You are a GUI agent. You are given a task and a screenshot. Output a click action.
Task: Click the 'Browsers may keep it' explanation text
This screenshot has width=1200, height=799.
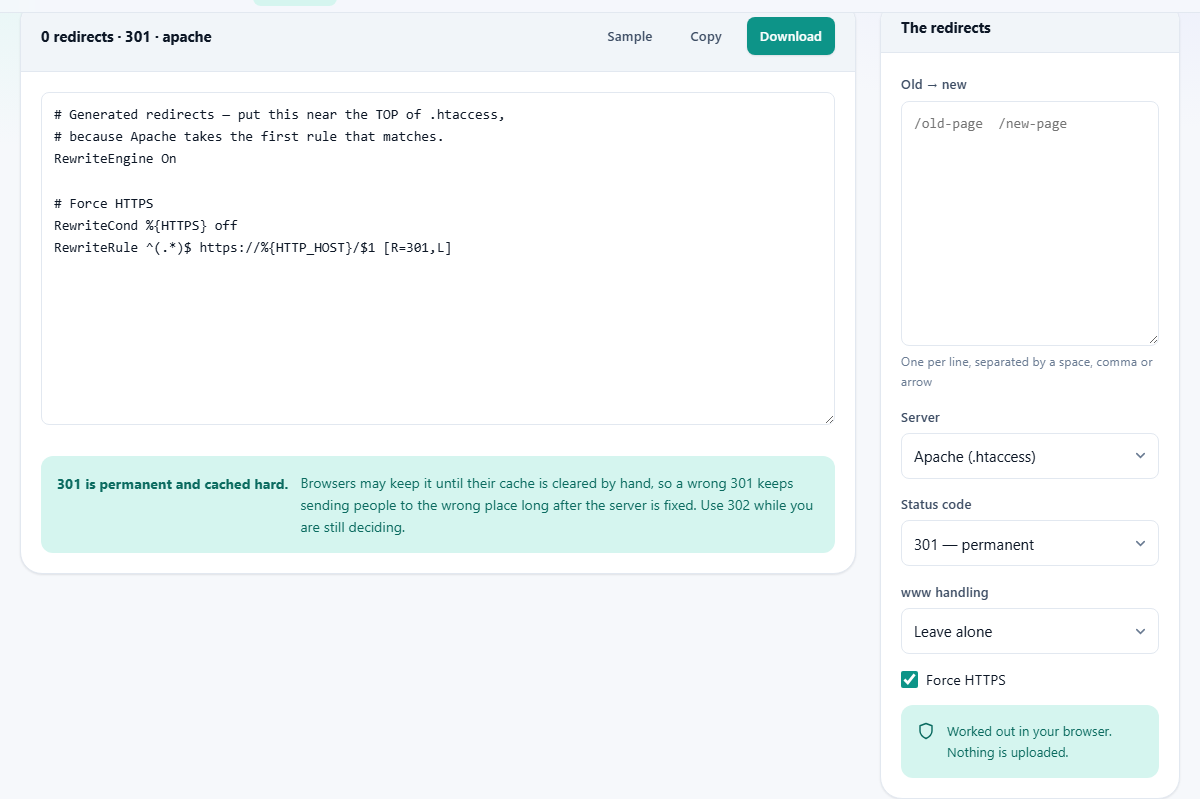(557, 505)
